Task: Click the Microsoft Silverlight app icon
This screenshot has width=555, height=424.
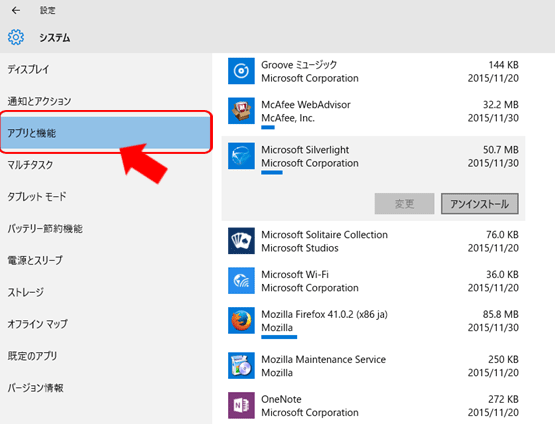Action: click(241, 156)
